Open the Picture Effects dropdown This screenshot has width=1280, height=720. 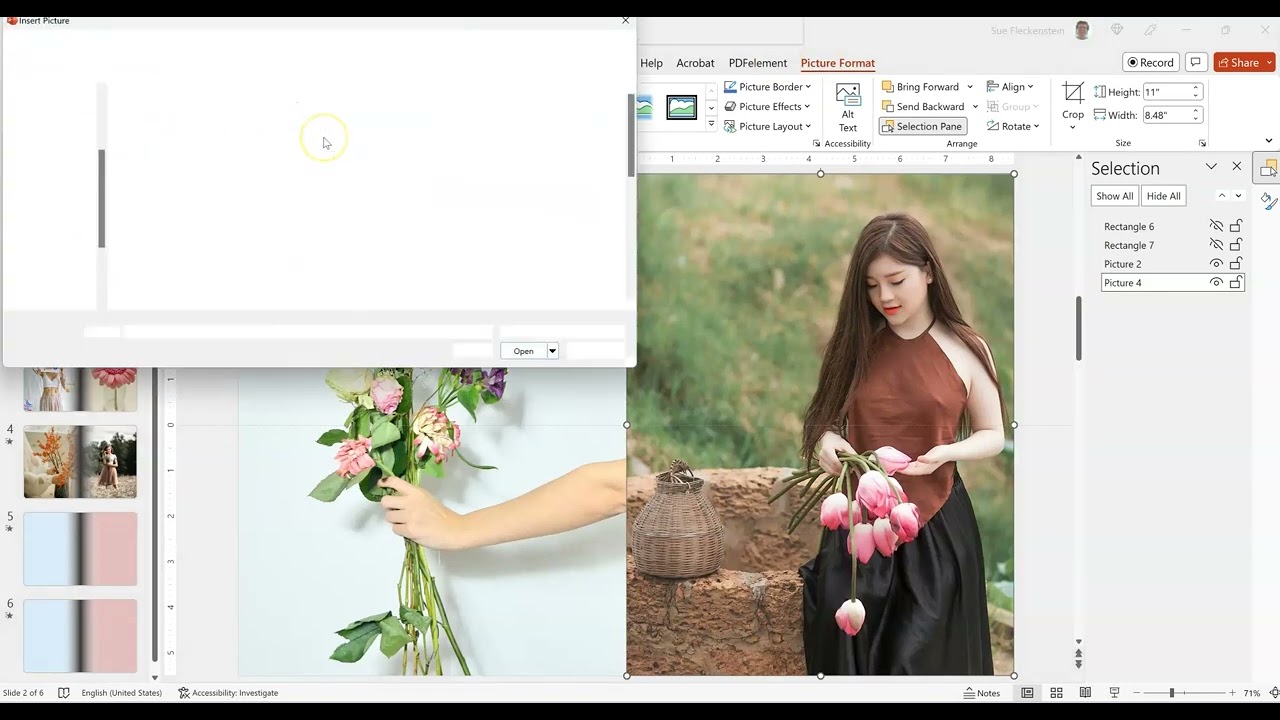(767, 107)
